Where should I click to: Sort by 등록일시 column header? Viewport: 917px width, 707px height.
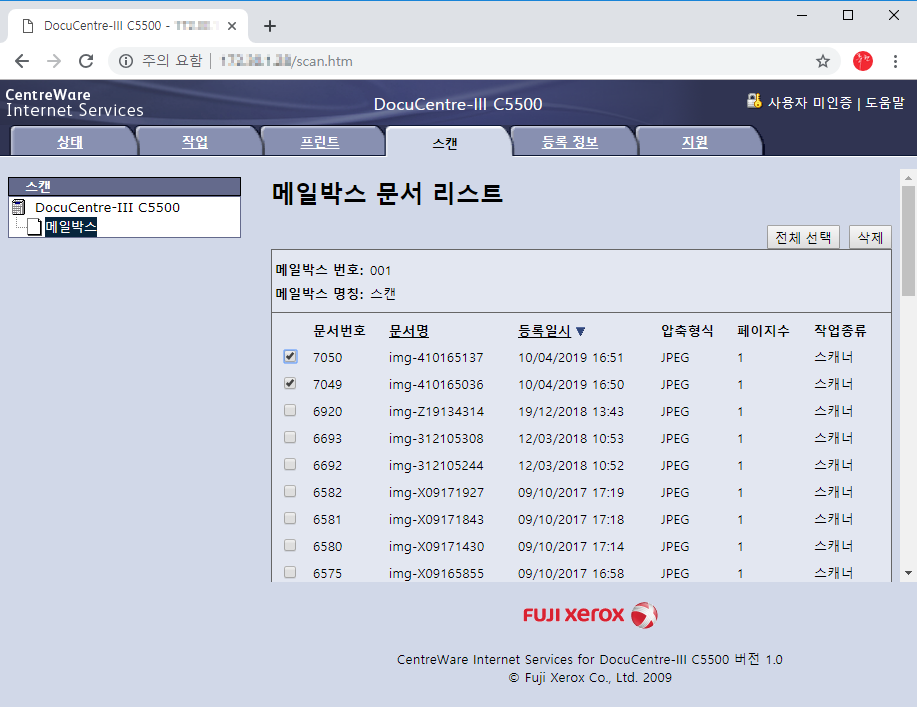[x=544, y=331]
